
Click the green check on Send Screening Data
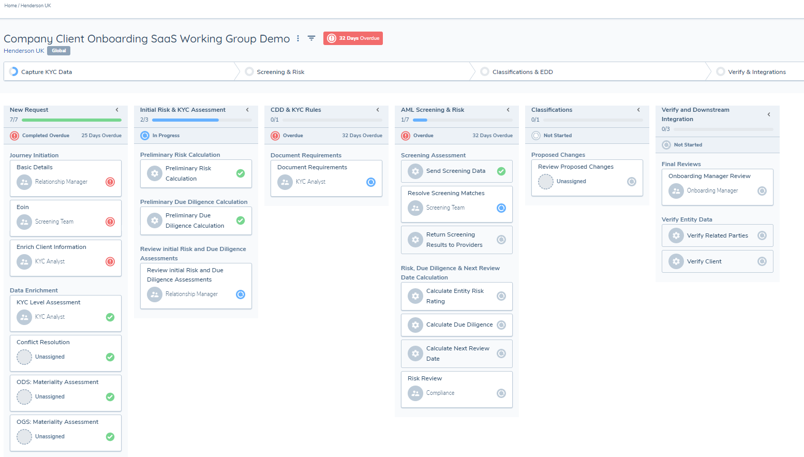[x=501, y=171]
